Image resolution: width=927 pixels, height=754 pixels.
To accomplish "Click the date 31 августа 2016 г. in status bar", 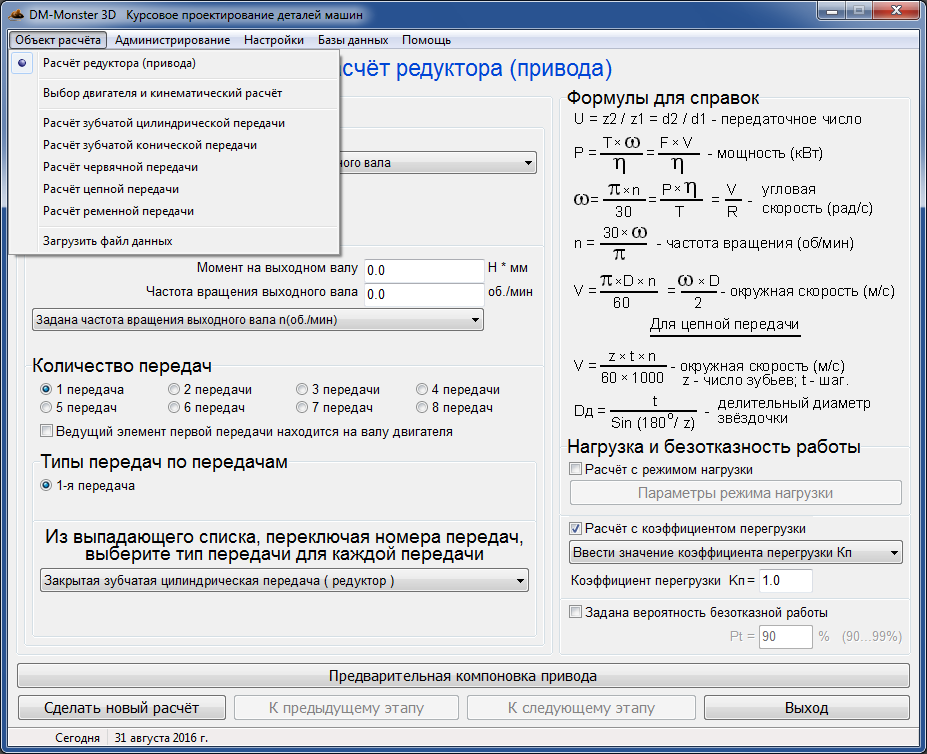I will [x=161, y=737].
